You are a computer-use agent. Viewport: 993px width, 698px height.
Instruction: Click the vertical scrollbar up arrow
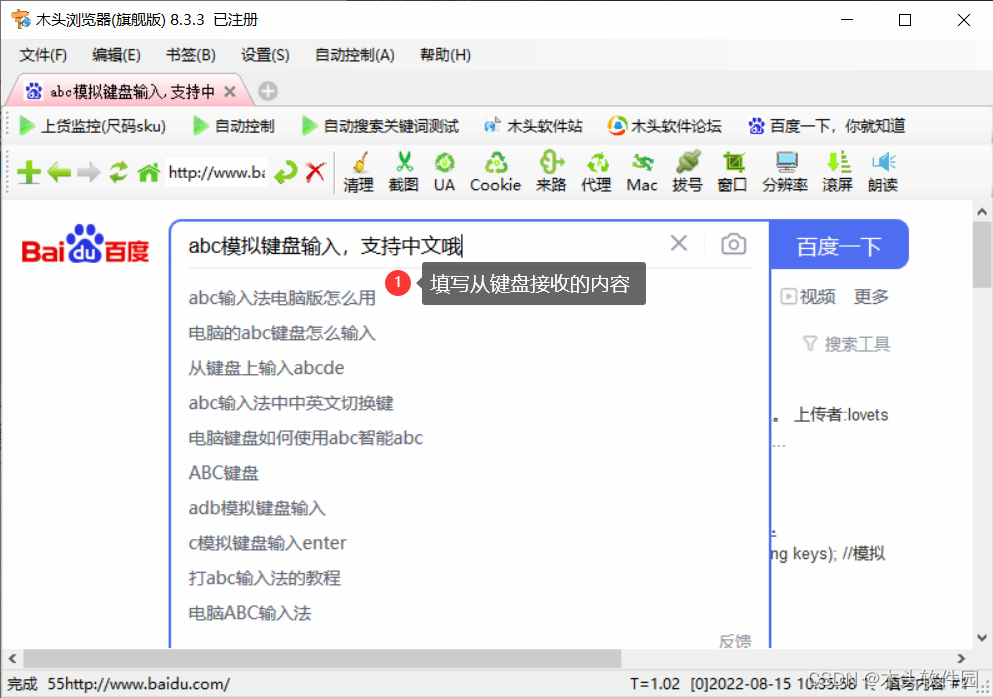pyautogui.click(x=982, y=211)
